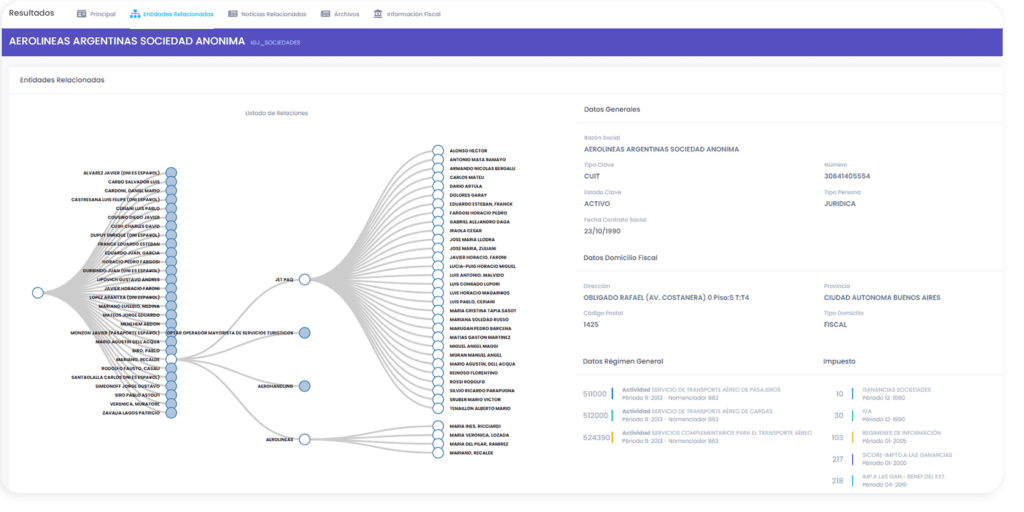Switch to the Información Fiscal tab
Viewport: 1024px width, 512px height.
[x=412, y=15]
